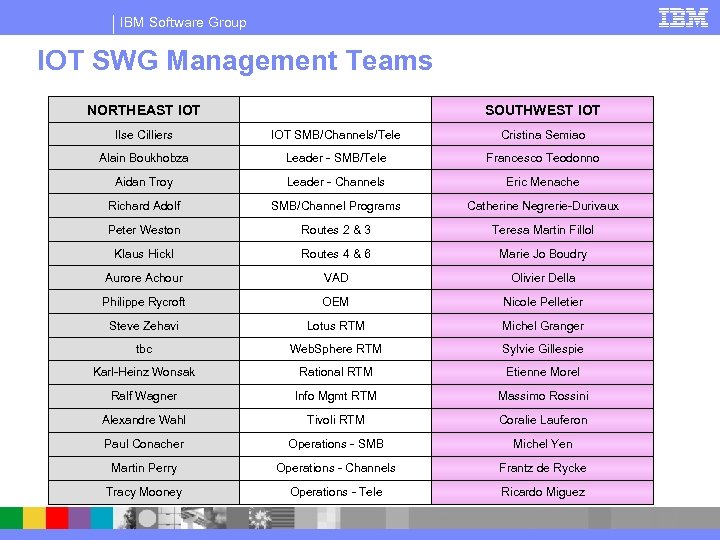
Task: Click the 'Cristina Semiao' cell
Action: point(542,135)
